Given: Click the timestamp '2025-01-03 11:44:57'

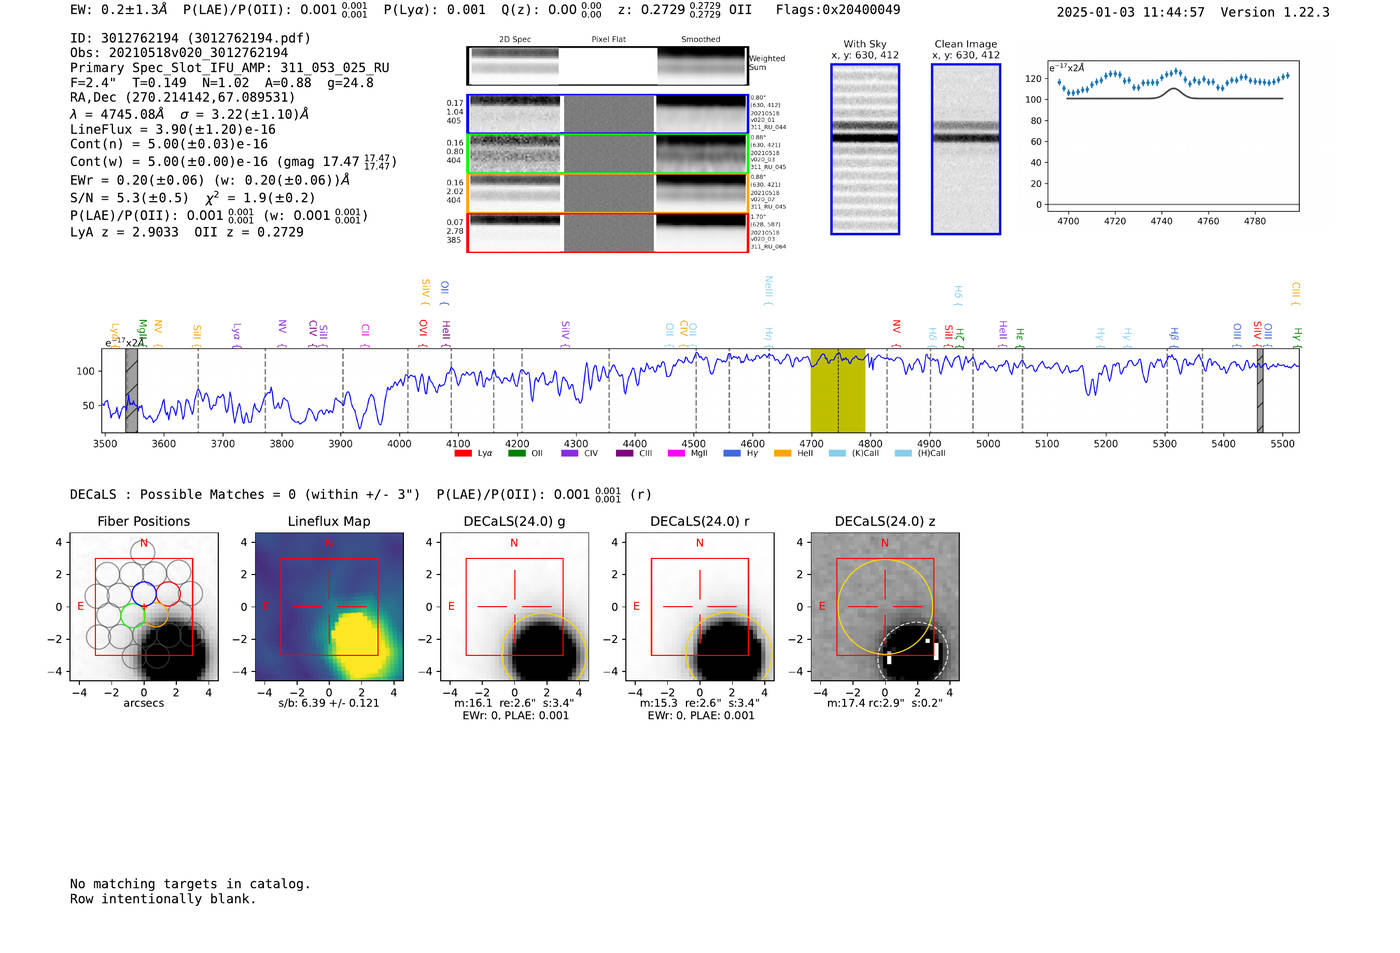Looking at the screenshot, I should point(1131,13).
